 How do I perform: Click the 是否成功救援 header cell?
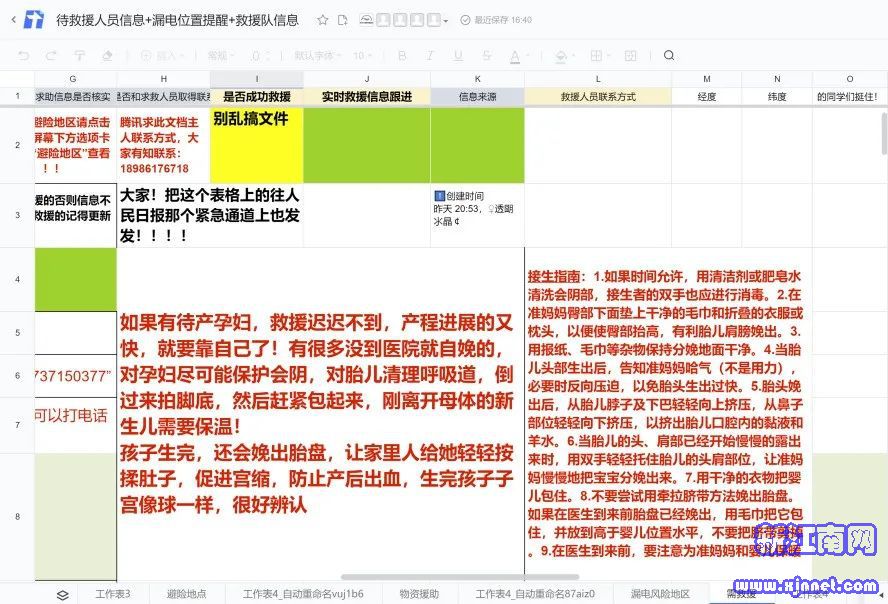point(257,97)
